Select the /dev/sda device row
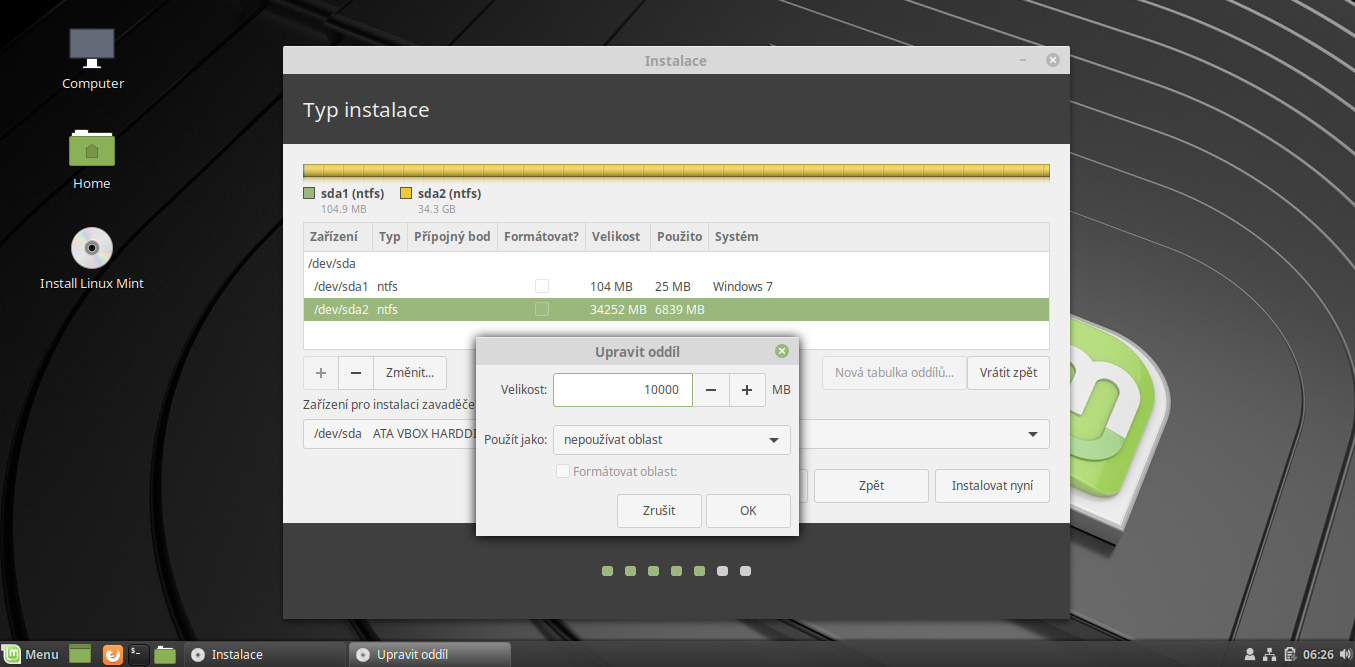This screenshot has height=667, width=1355. coord(676,264)
